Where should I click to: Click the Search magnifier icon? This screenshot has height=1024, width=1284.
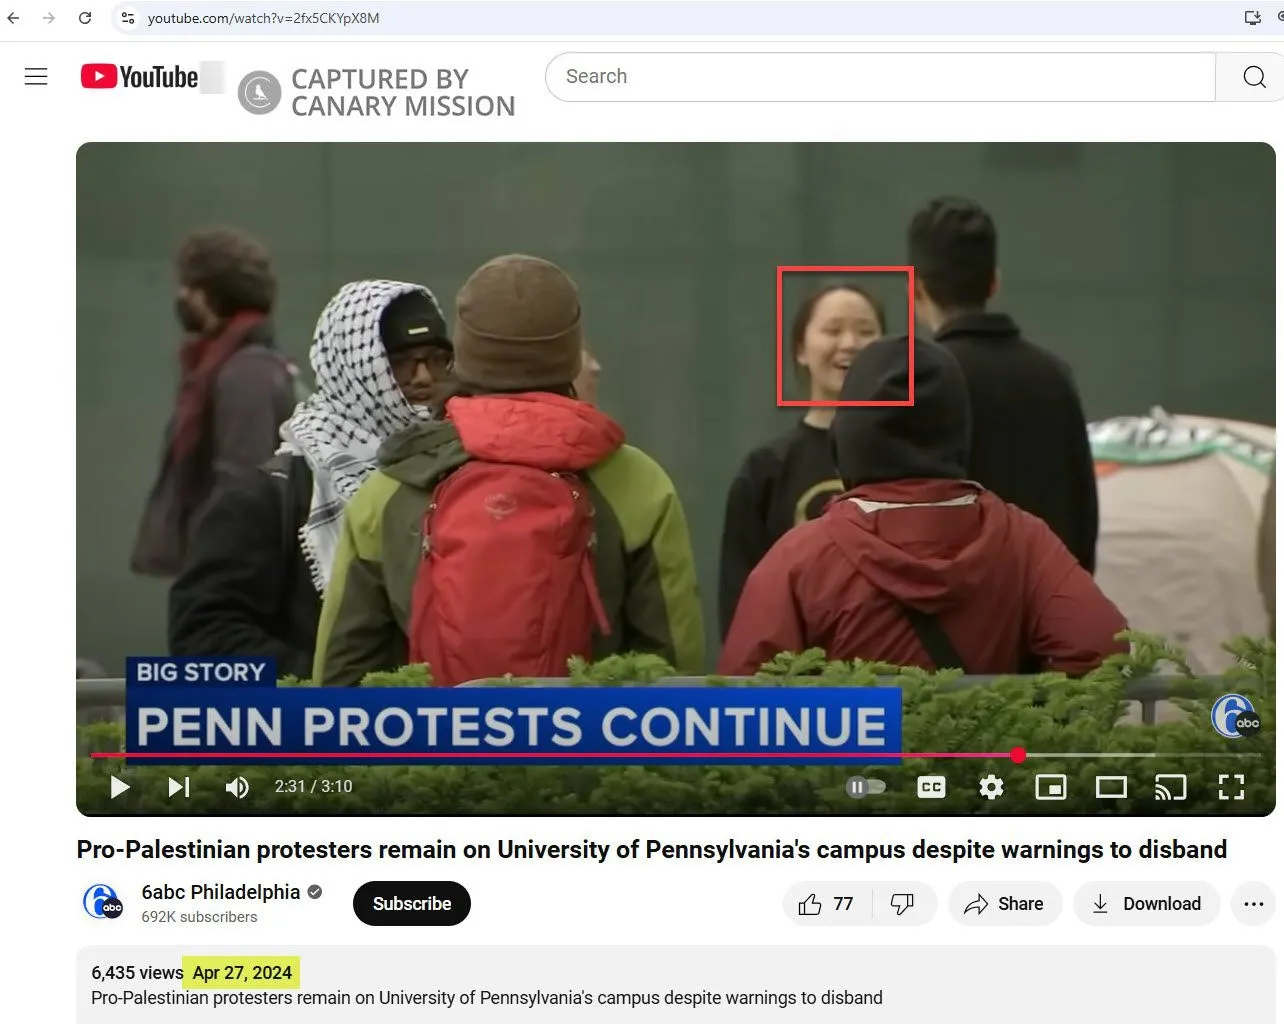1253,76
